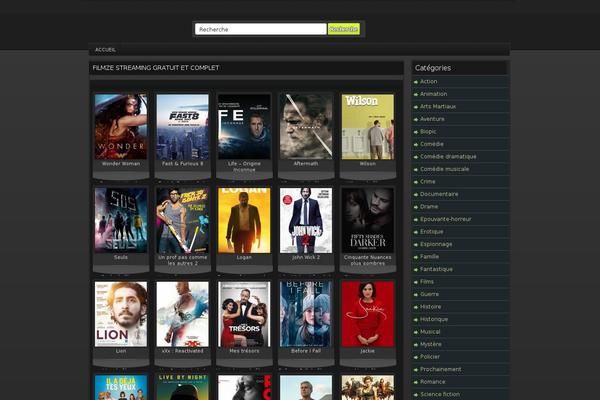The height and width of the screenshot is (400, 600).
Task: Open the Jackie movie poster
Action: pyautogui.click(x=367, y=314)
